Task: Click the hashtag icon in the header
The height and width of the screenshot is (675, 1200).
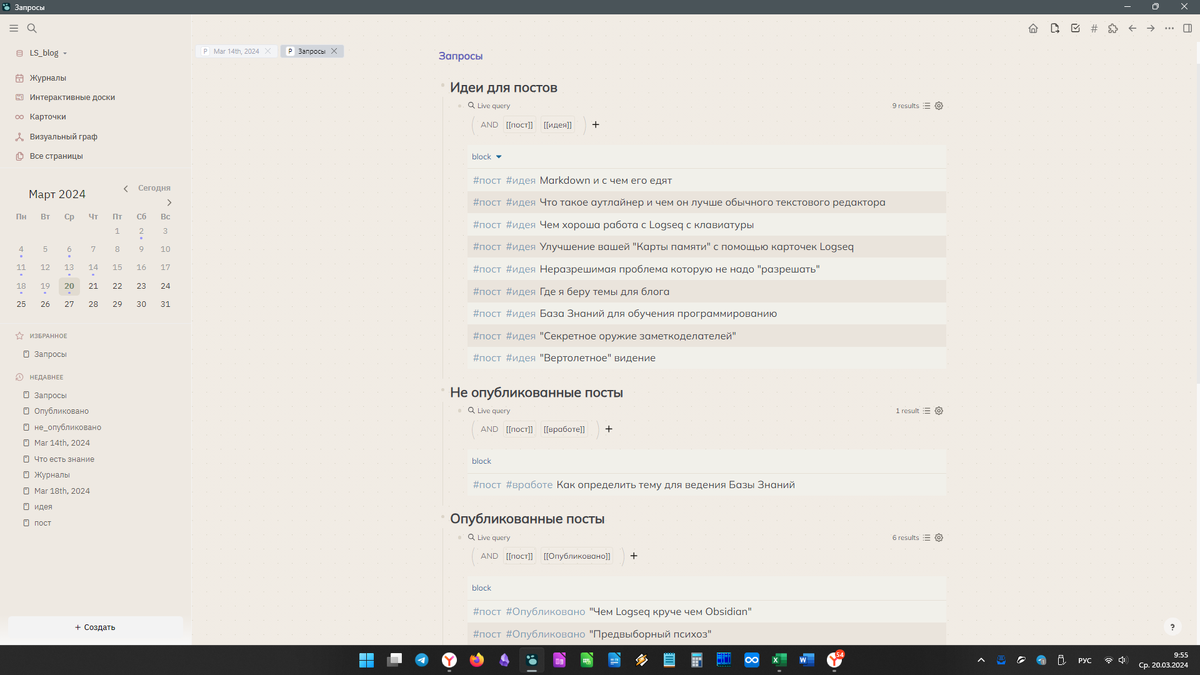Action: [1094, 29]
